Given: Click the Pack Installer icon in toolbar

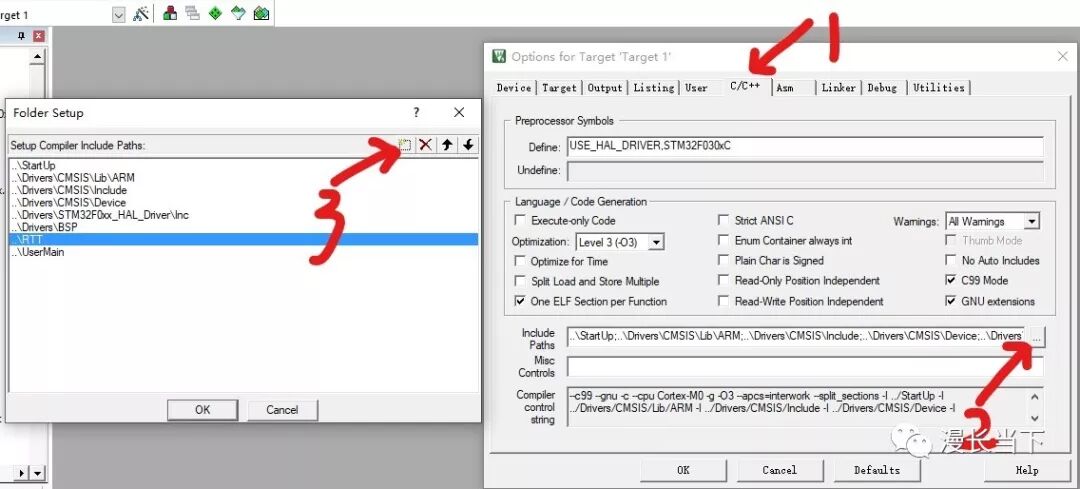Looking at the screenshot, I should 261,14.
